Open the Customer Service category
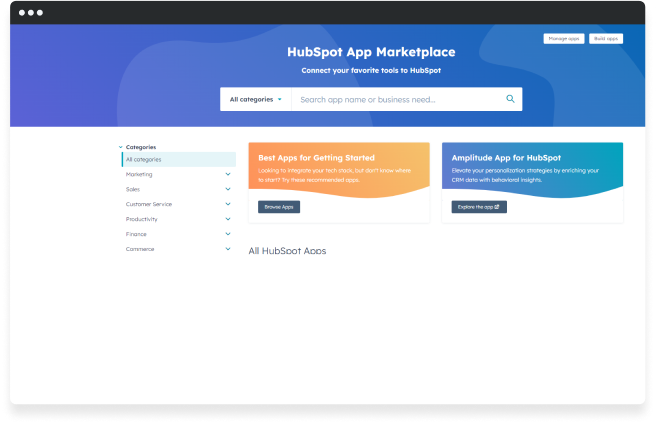The image size is (656, 425). (x=149, y=204)
